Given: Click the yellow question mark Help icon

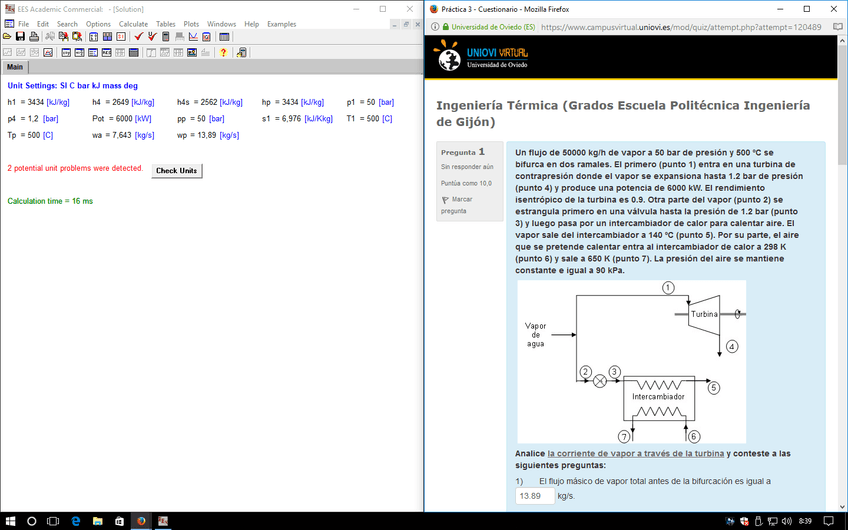Looking at the screenshot, I should (223, 52).
